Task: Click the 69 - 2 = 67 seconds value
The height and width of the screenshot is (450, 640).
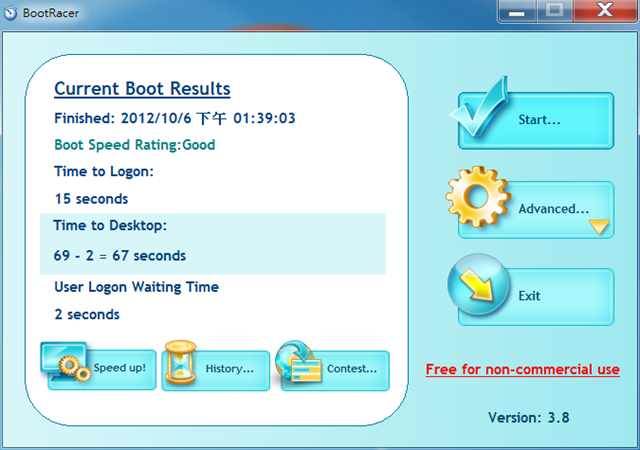Action: tap(120, 256)
